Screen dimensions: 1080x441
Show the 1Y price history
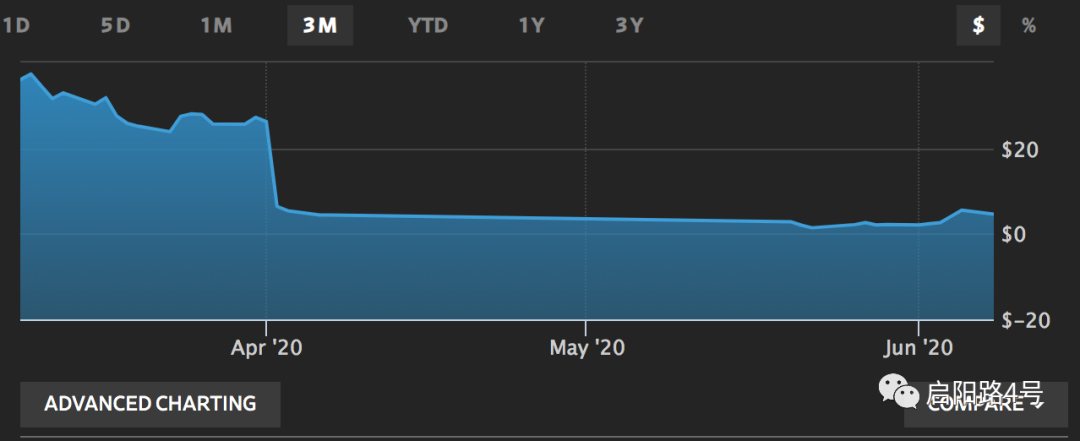pos(532,26)
